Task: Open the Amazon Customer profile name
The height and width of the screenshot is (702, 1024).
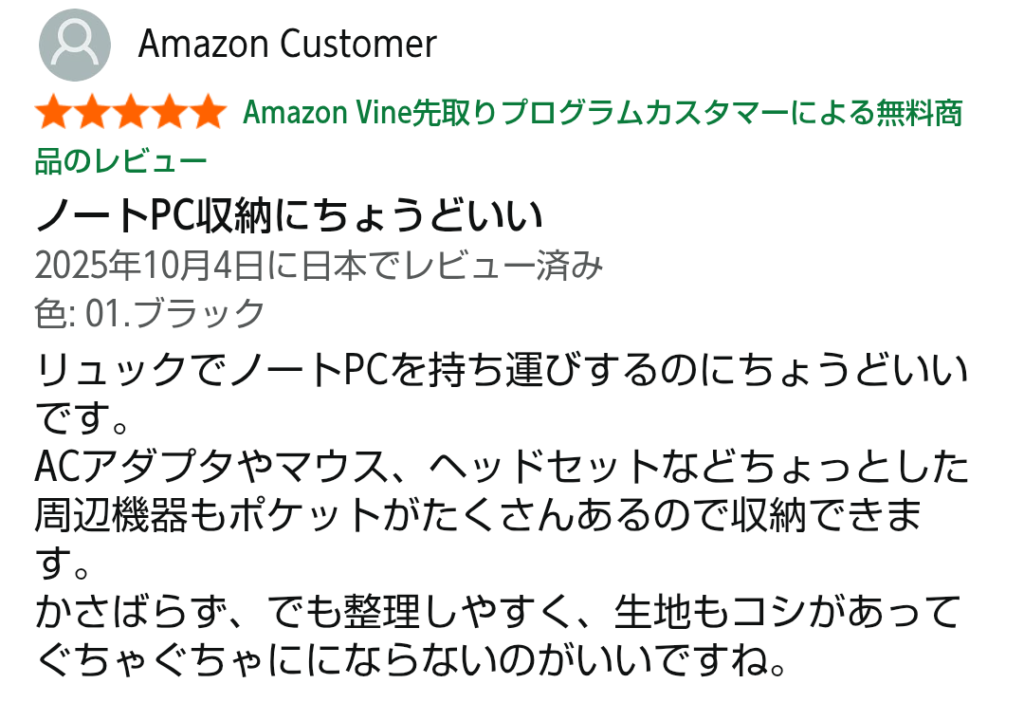Action: 287,44
